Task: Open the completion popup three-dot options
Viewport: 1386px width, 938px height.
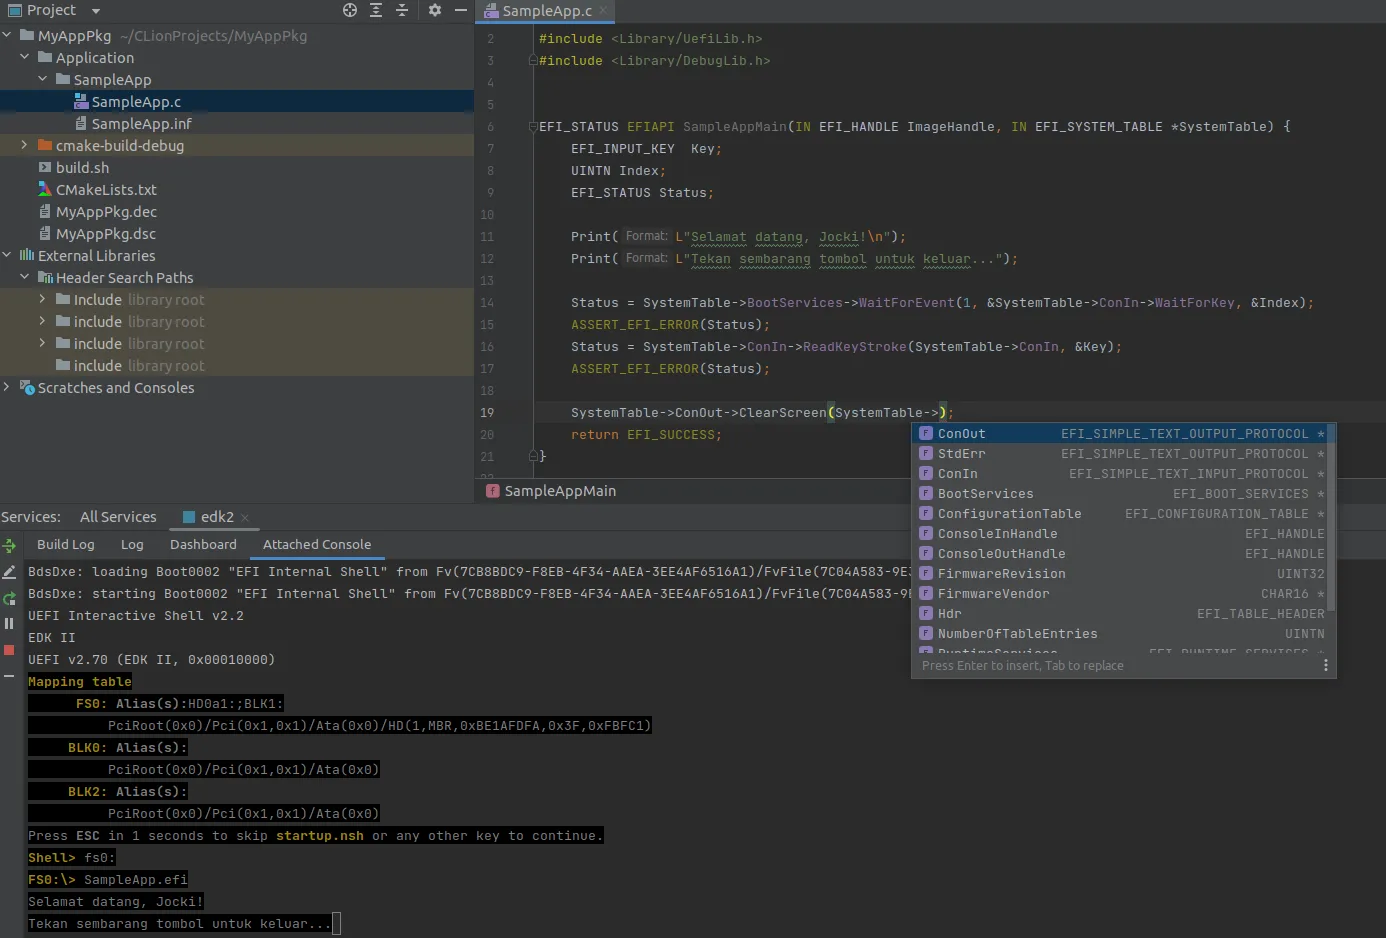Action: (x=1326, y=665)
